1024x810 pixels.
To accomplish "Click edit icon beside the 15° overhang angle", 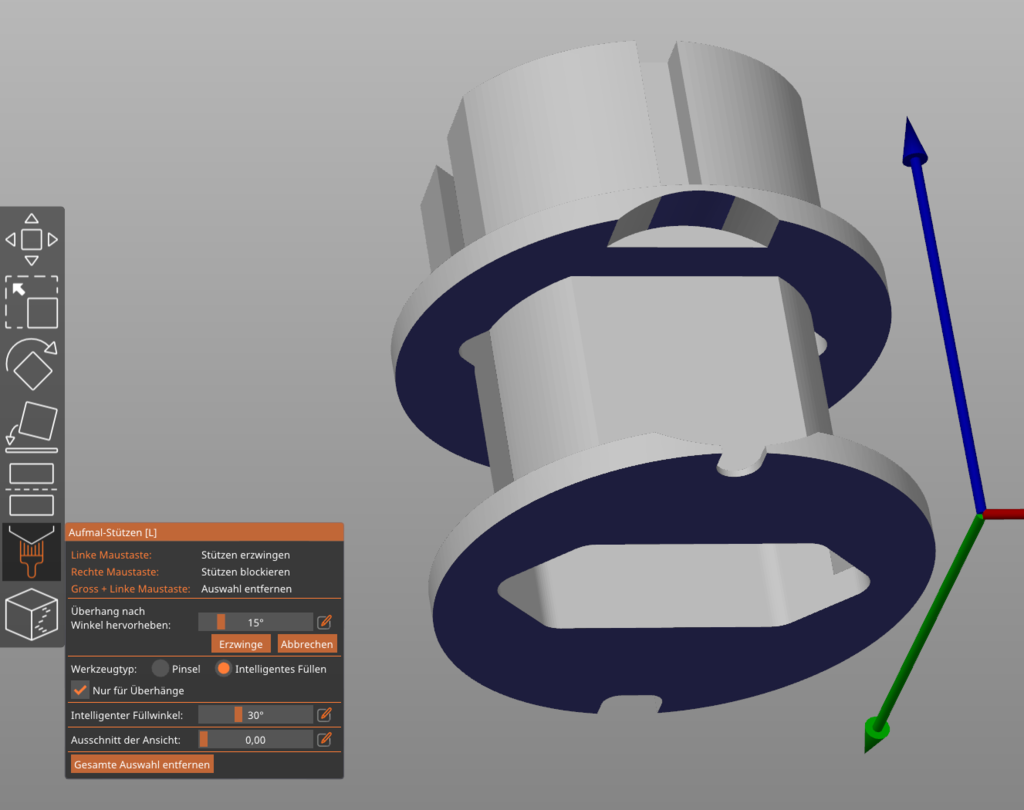I will tap(324, 622).
